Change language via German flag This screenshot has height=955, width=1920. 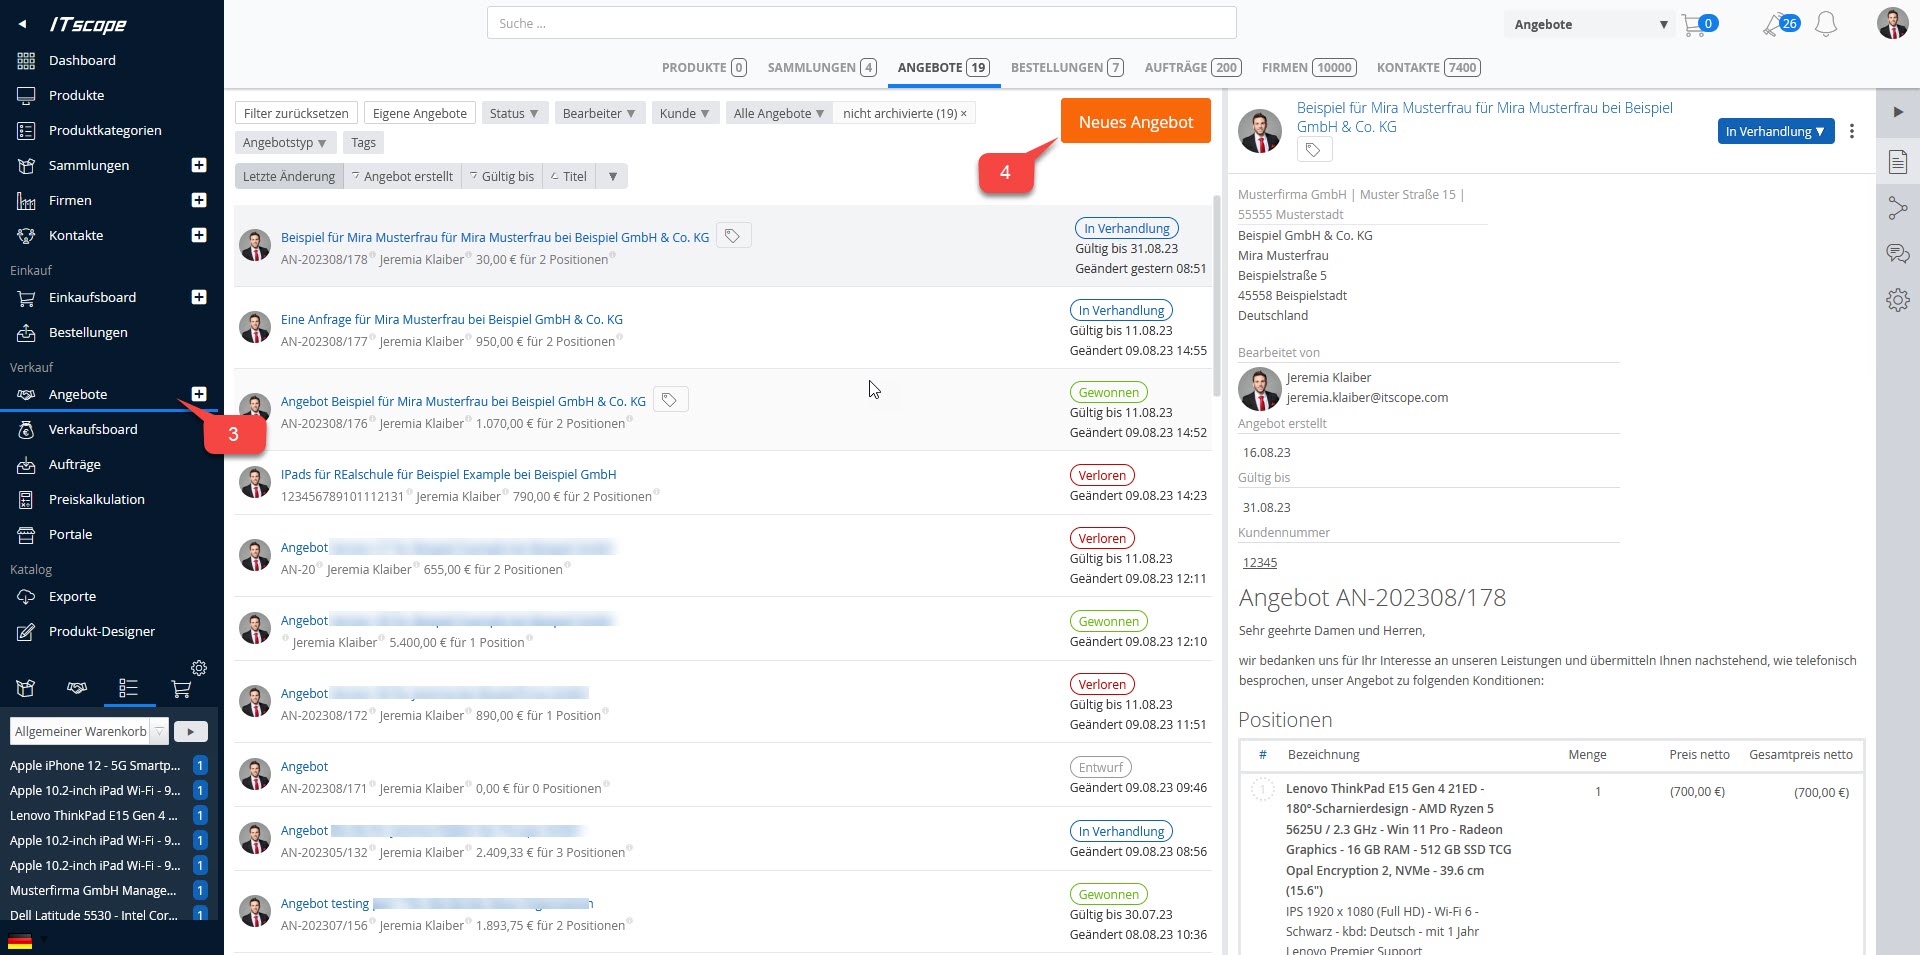[x=20, y=940]
